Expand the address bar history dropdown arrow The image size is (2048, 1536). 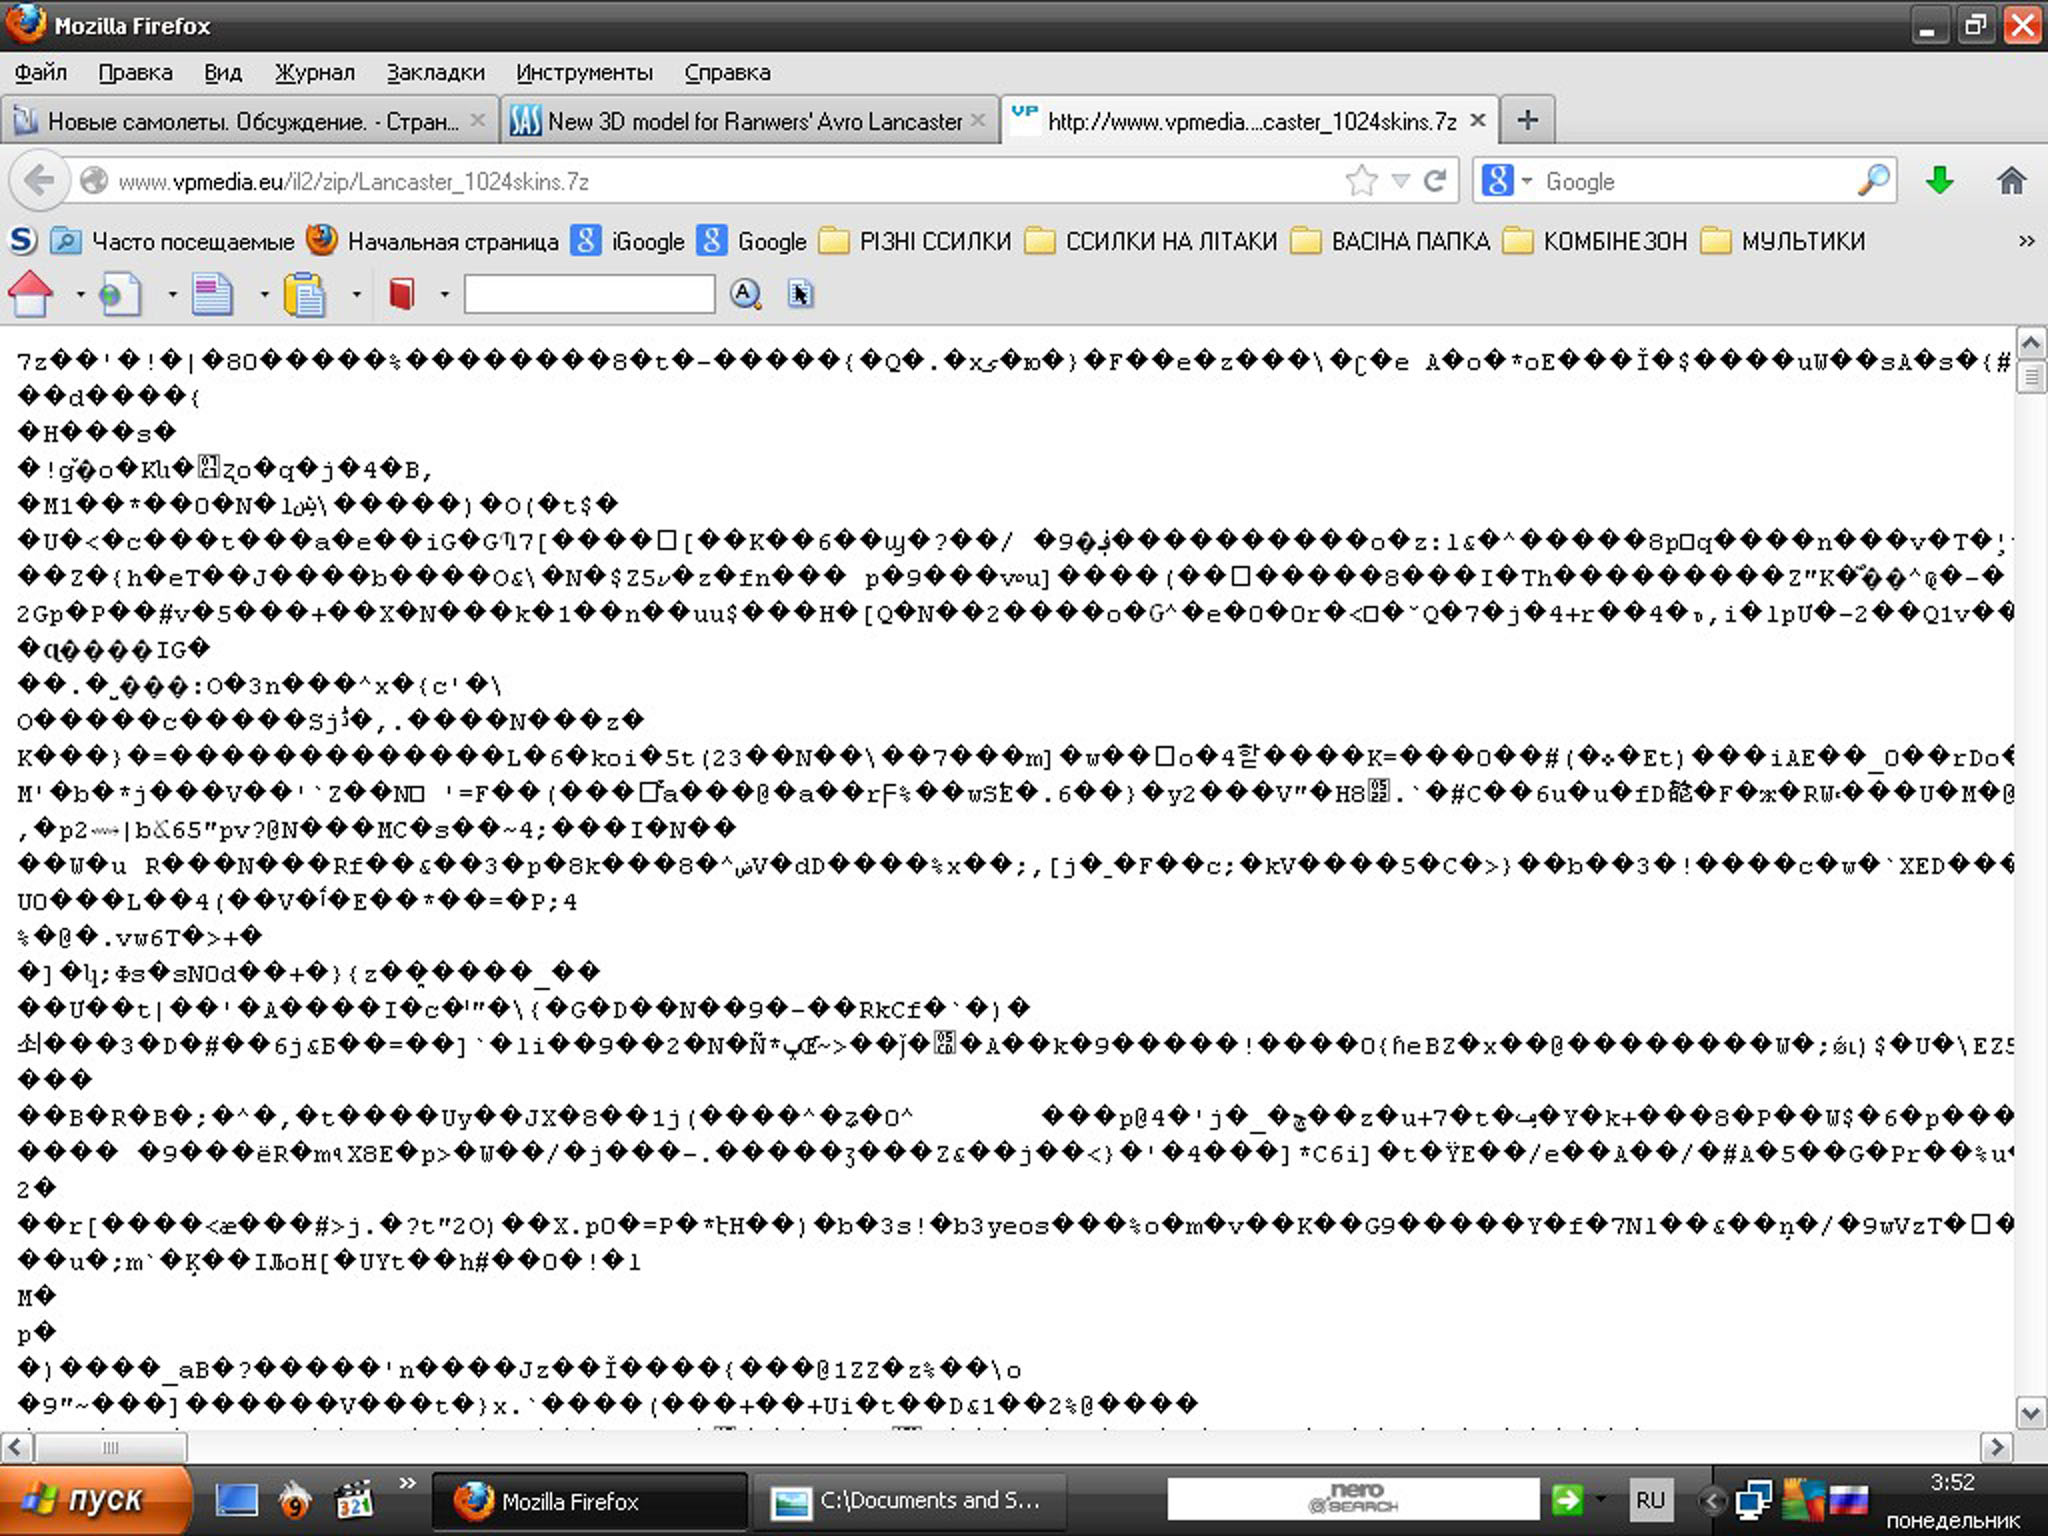(x=1401, y=181)
